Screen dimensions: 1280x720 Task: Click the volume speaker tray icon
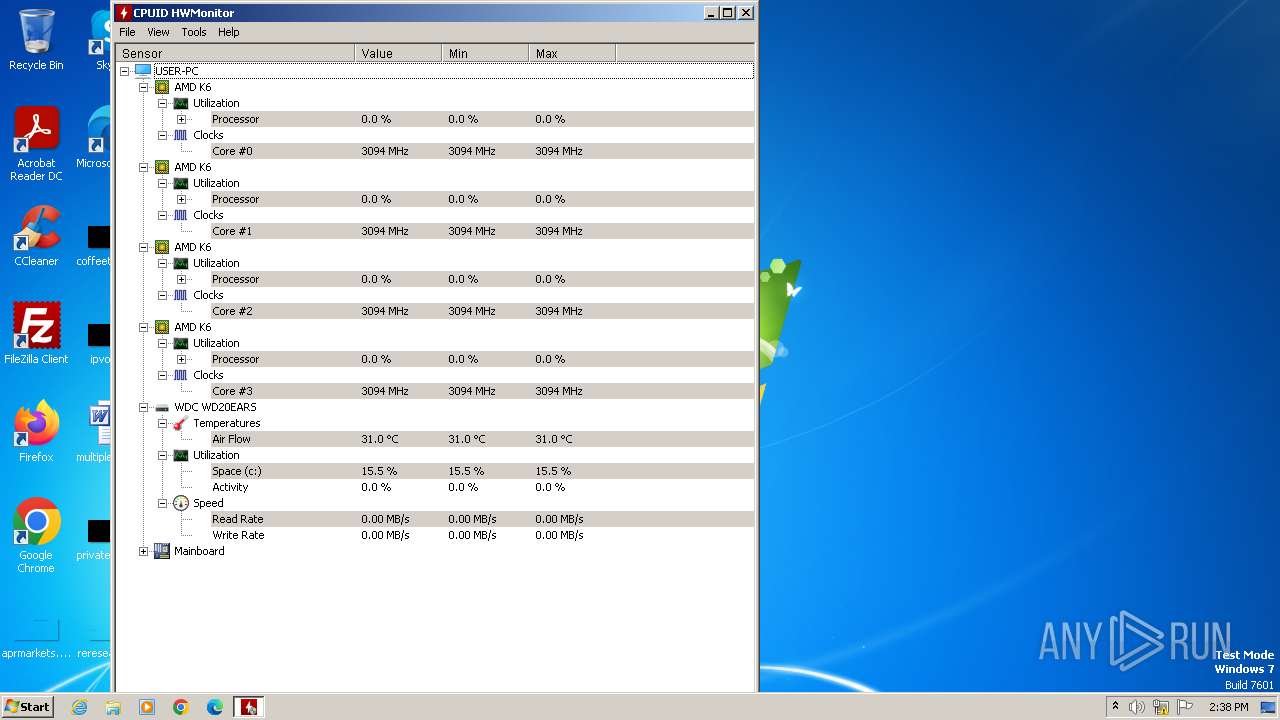1137,707
